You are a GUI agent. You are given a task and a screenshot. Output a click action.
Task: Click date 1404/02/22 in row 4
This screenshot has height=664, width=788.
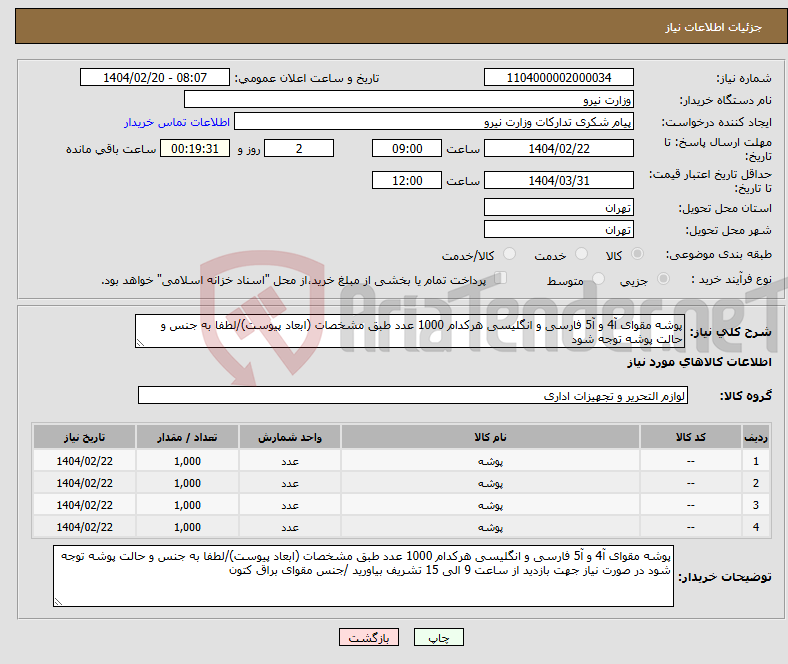point(84,527)
